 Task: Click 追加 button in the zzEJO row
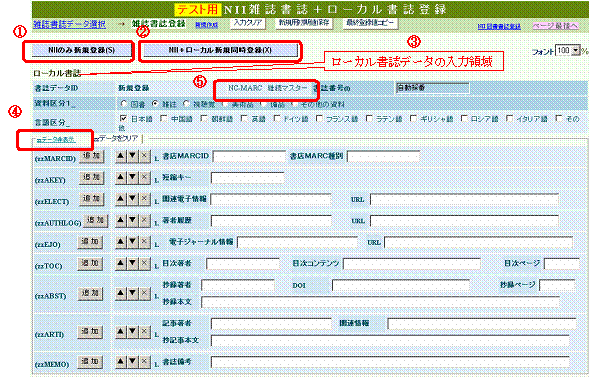tap(90, 242)
